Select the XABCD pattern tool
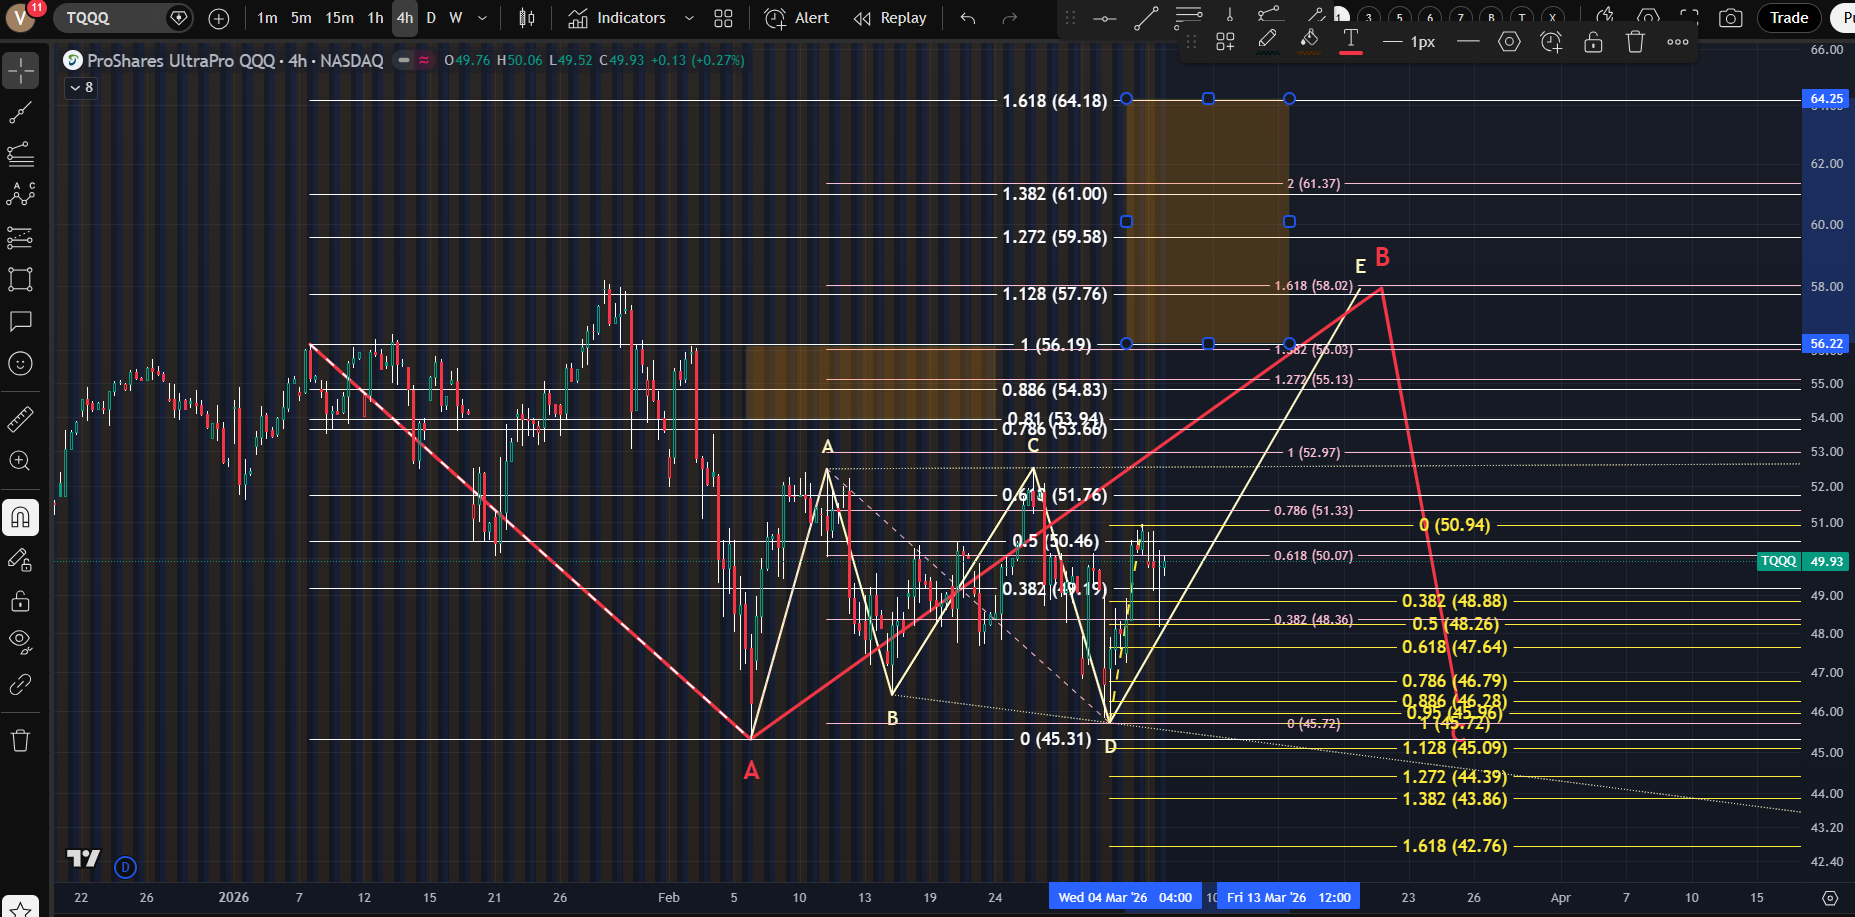The width and height of the screenshot is (1855, 917). pos(20,195)
